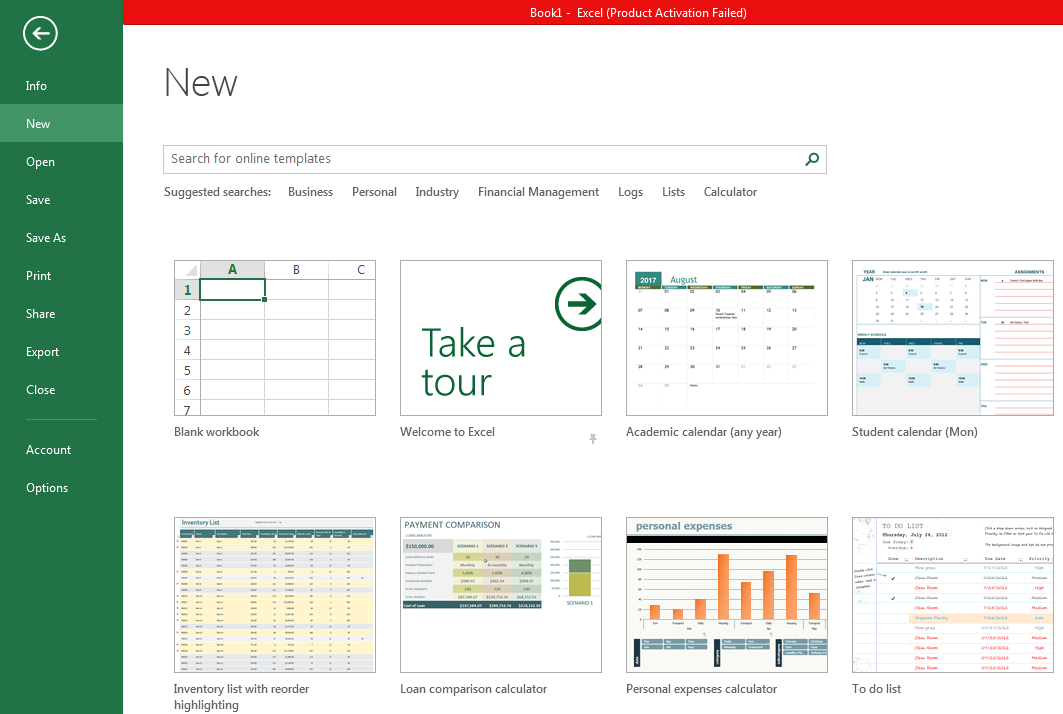The image size is (1063, 714).
Task: Click the back arrow circle icon
Action: tap(40, 33)
